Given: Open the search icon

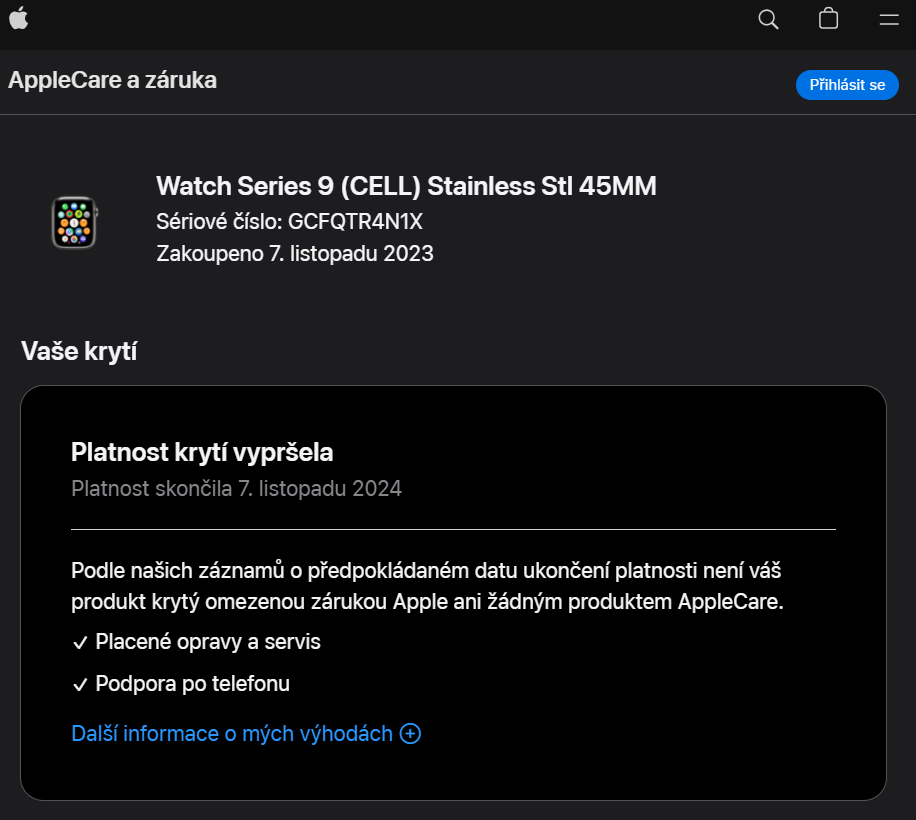Looking at the screenshot, I should click(x=767, y=18).
